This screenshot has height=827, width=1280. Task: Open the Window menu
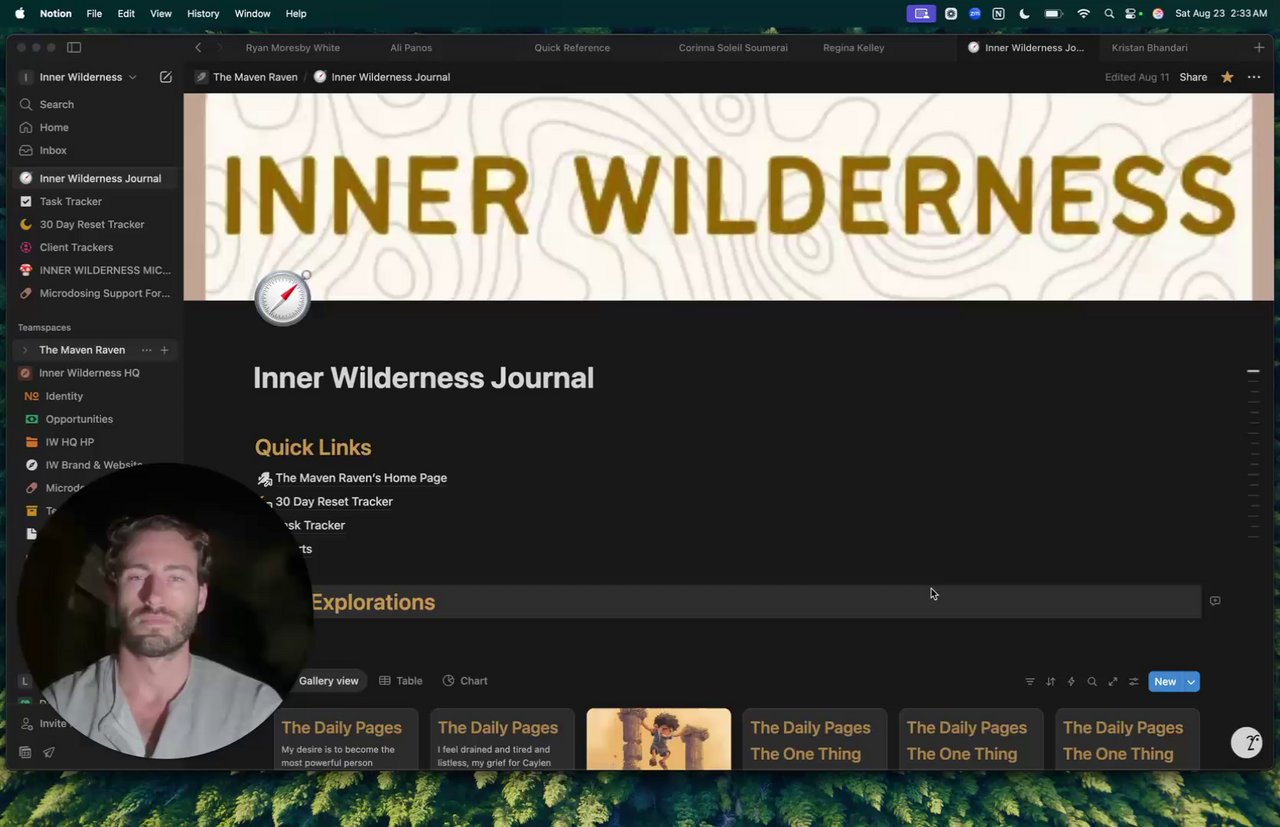point(252,14)
